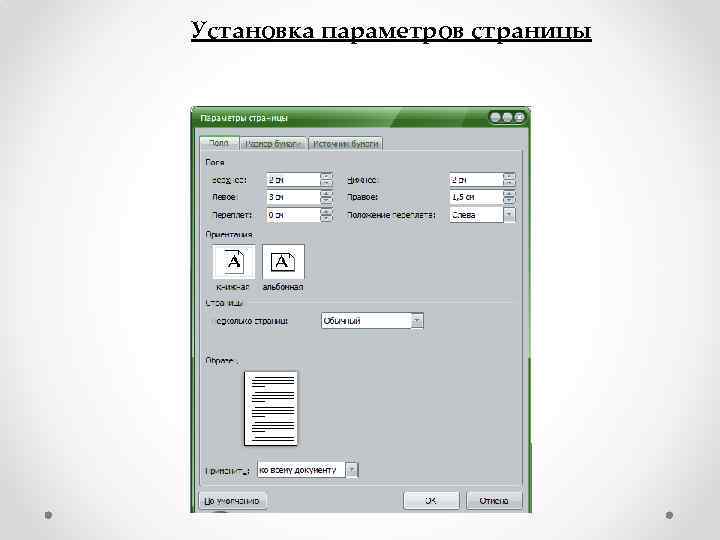Click the dialog minimize button in title bar

[495, 118]
